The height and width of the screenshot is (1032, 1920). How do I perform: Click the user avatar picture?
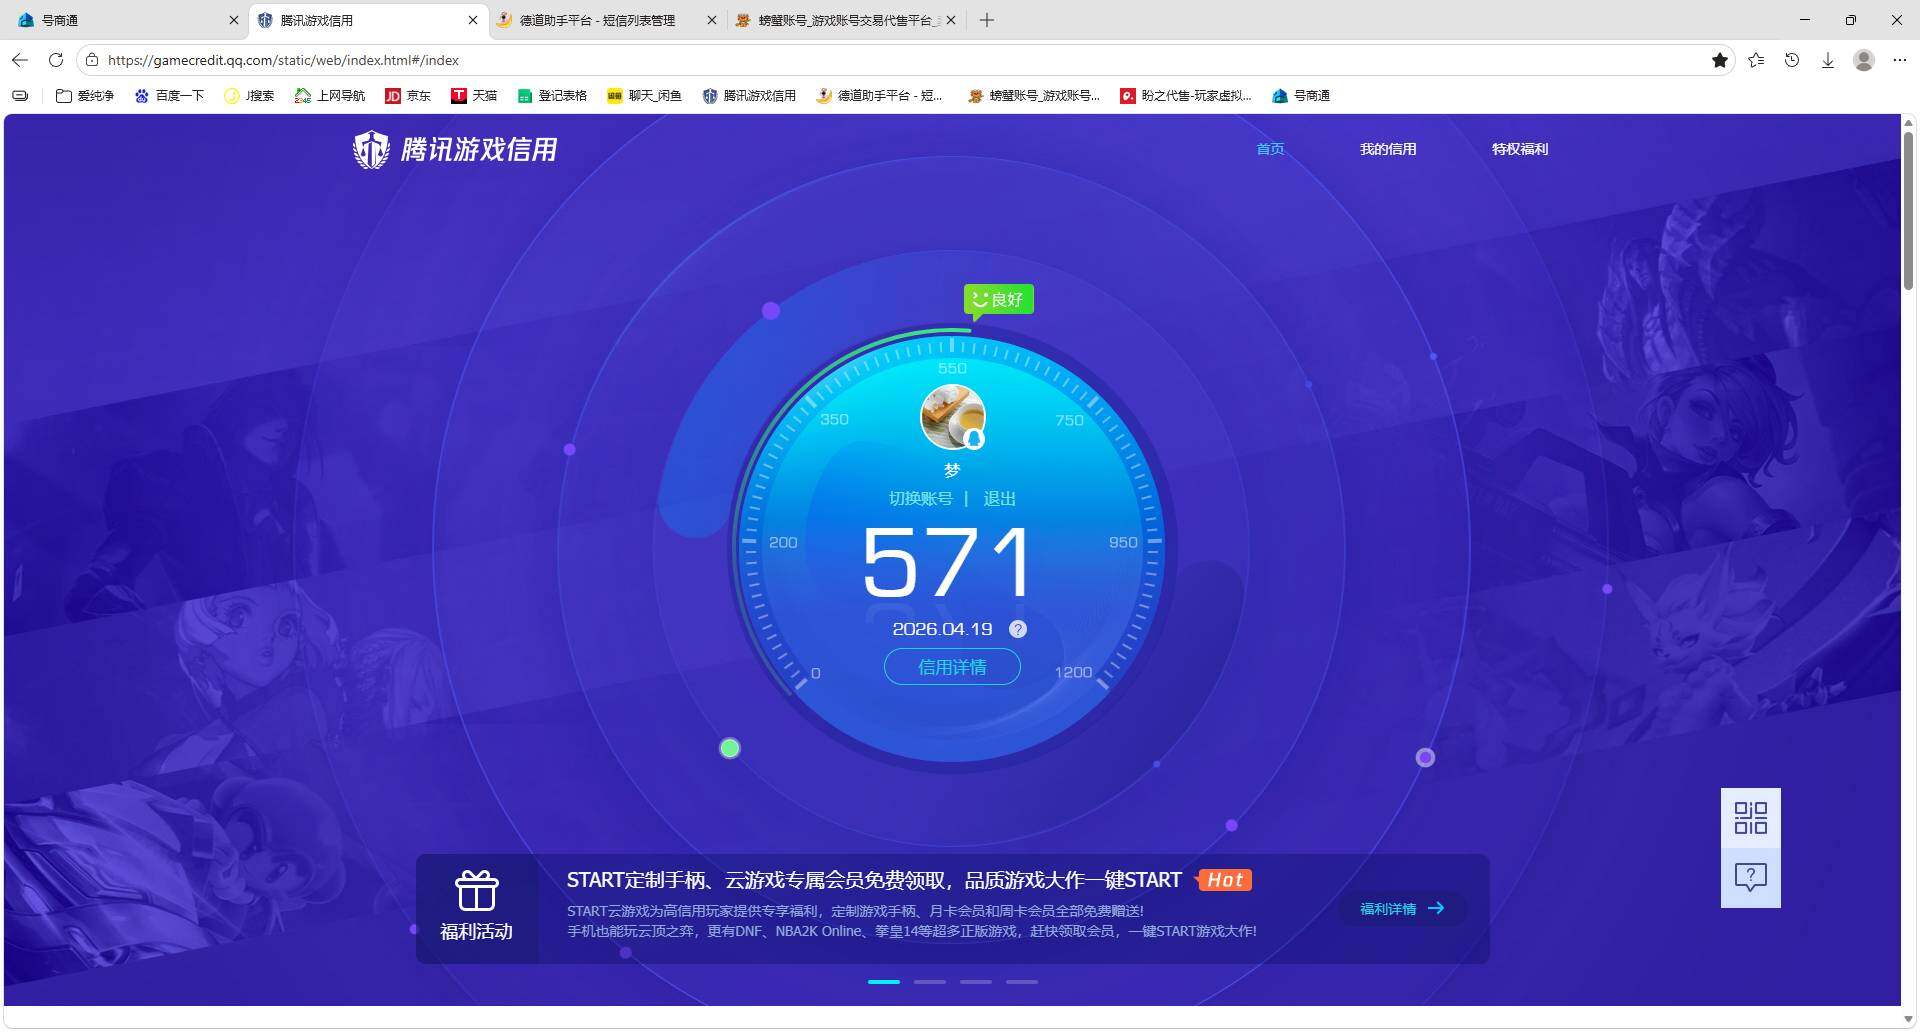(952, 417)
